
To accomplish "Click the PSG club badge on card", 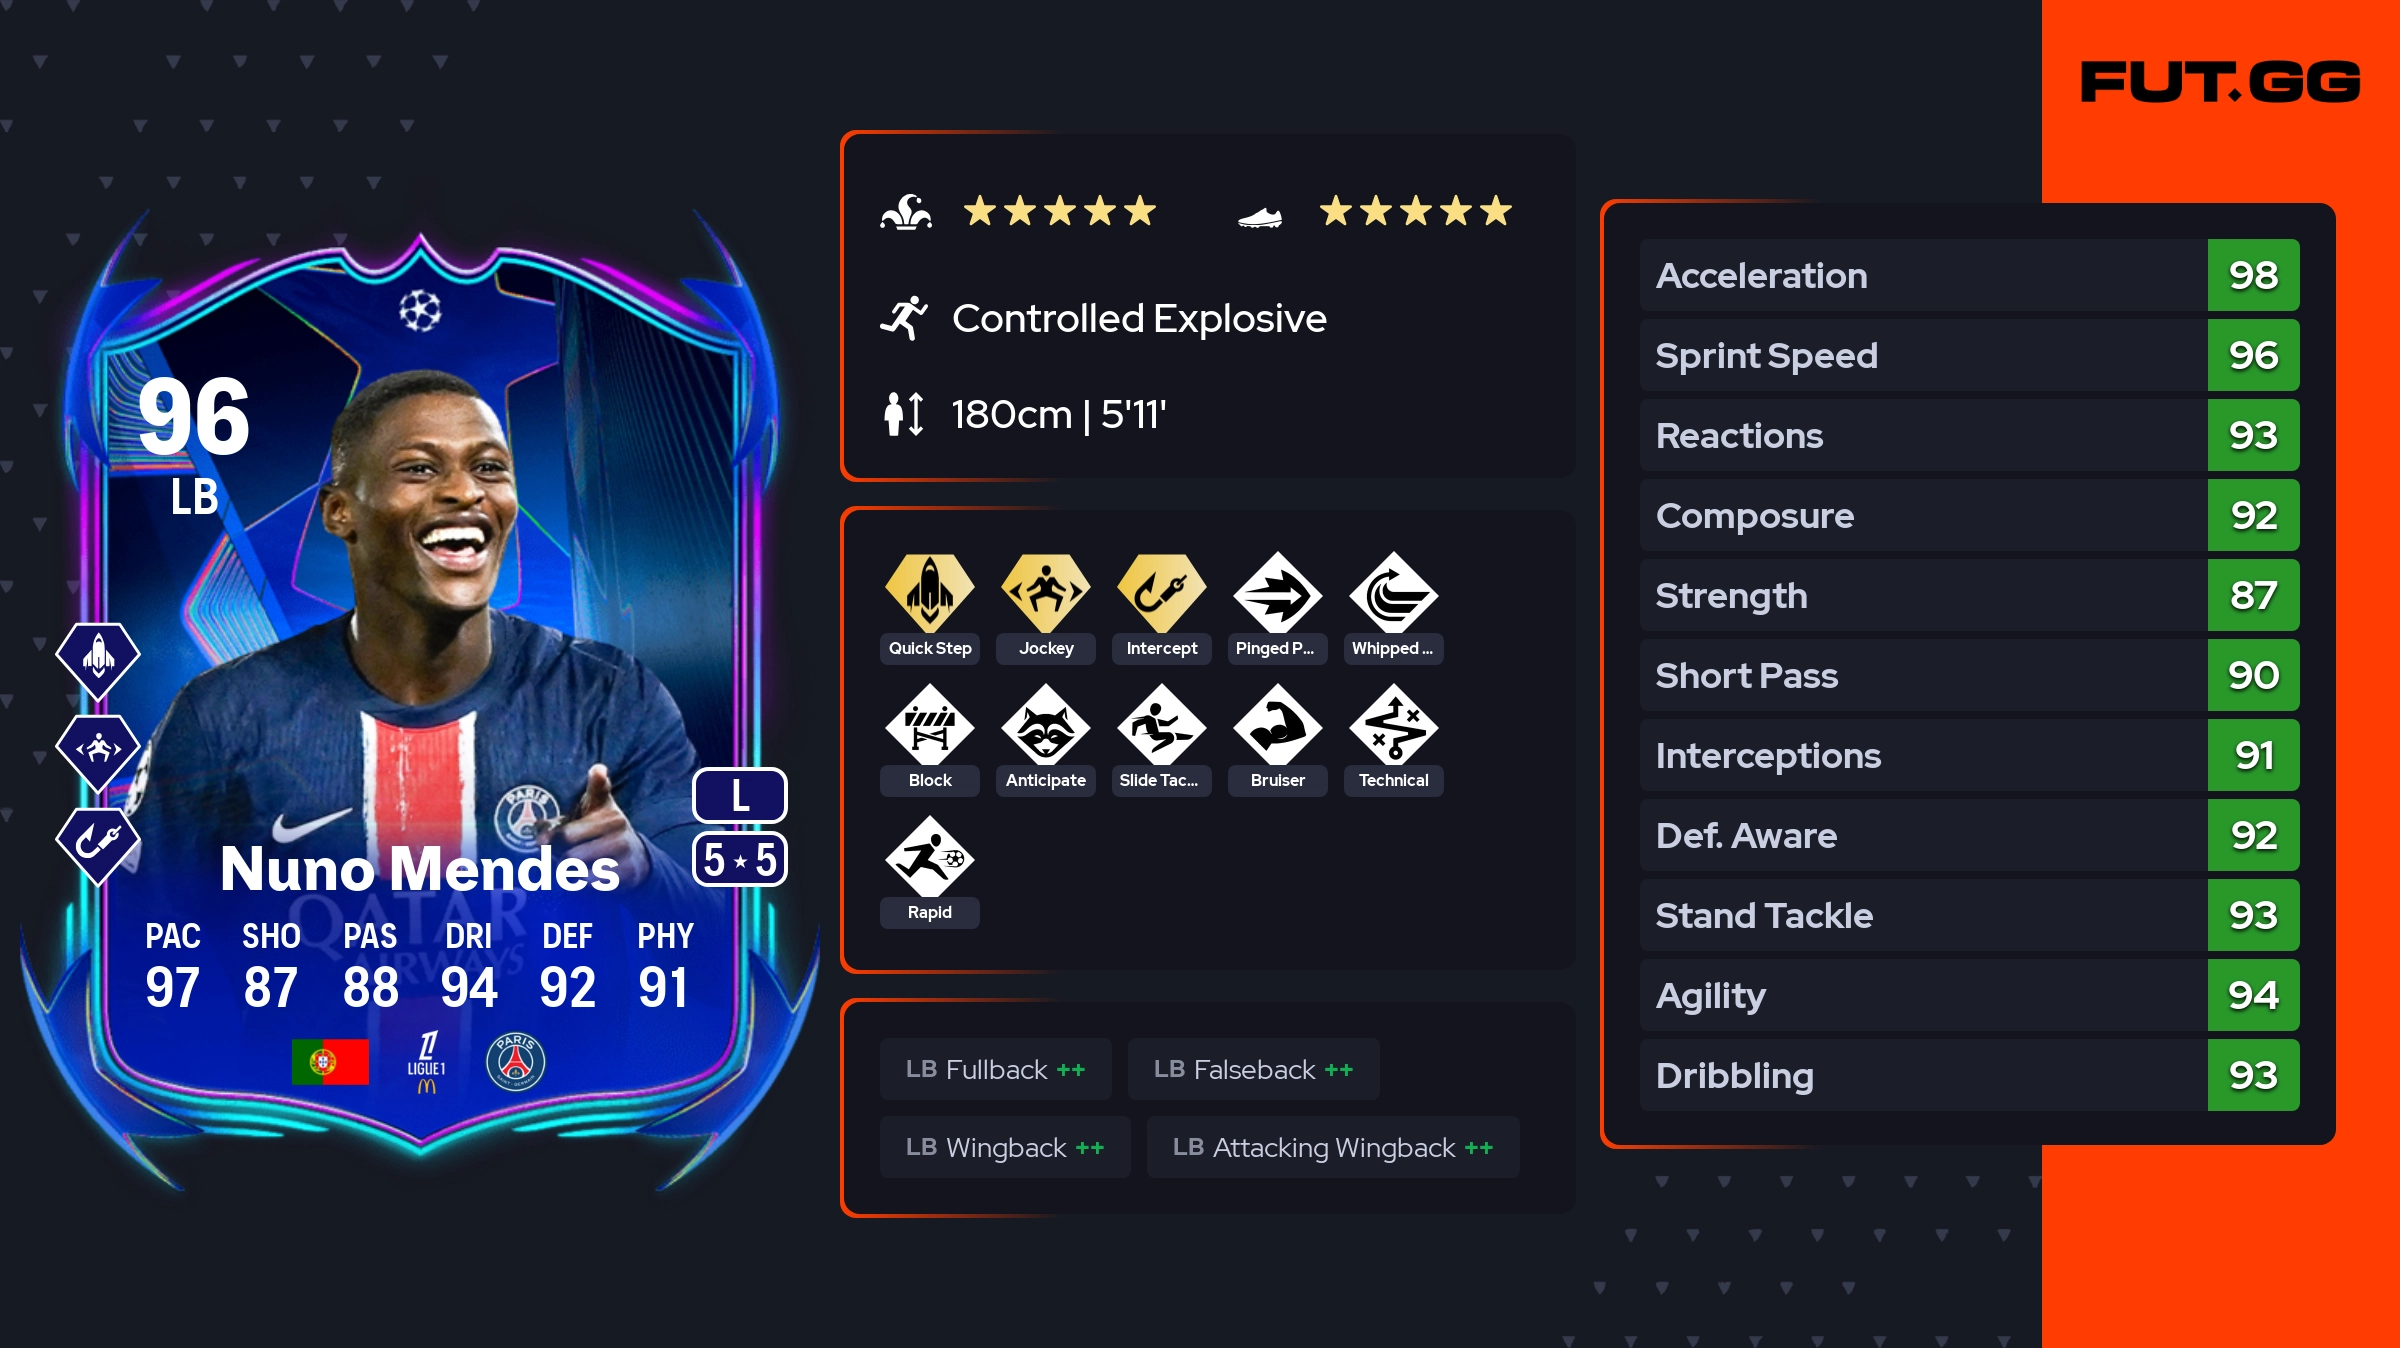I will (516, 1061).
